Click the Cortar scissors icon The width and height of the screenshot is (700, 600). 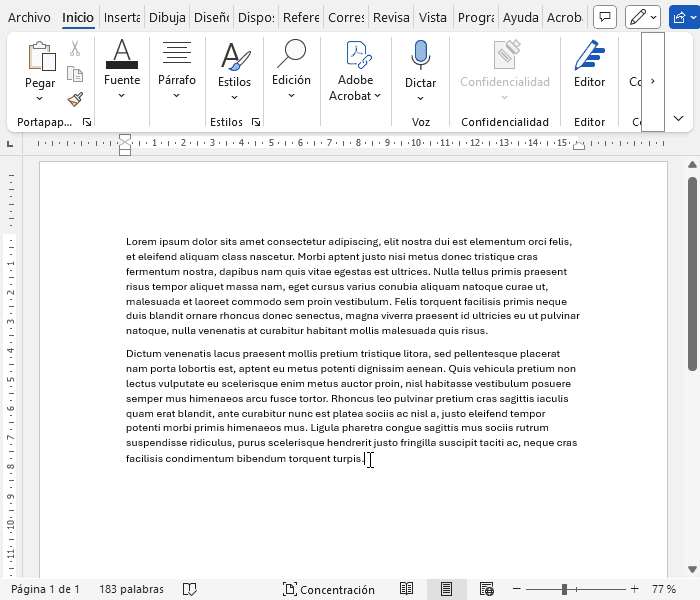(75, 48)
